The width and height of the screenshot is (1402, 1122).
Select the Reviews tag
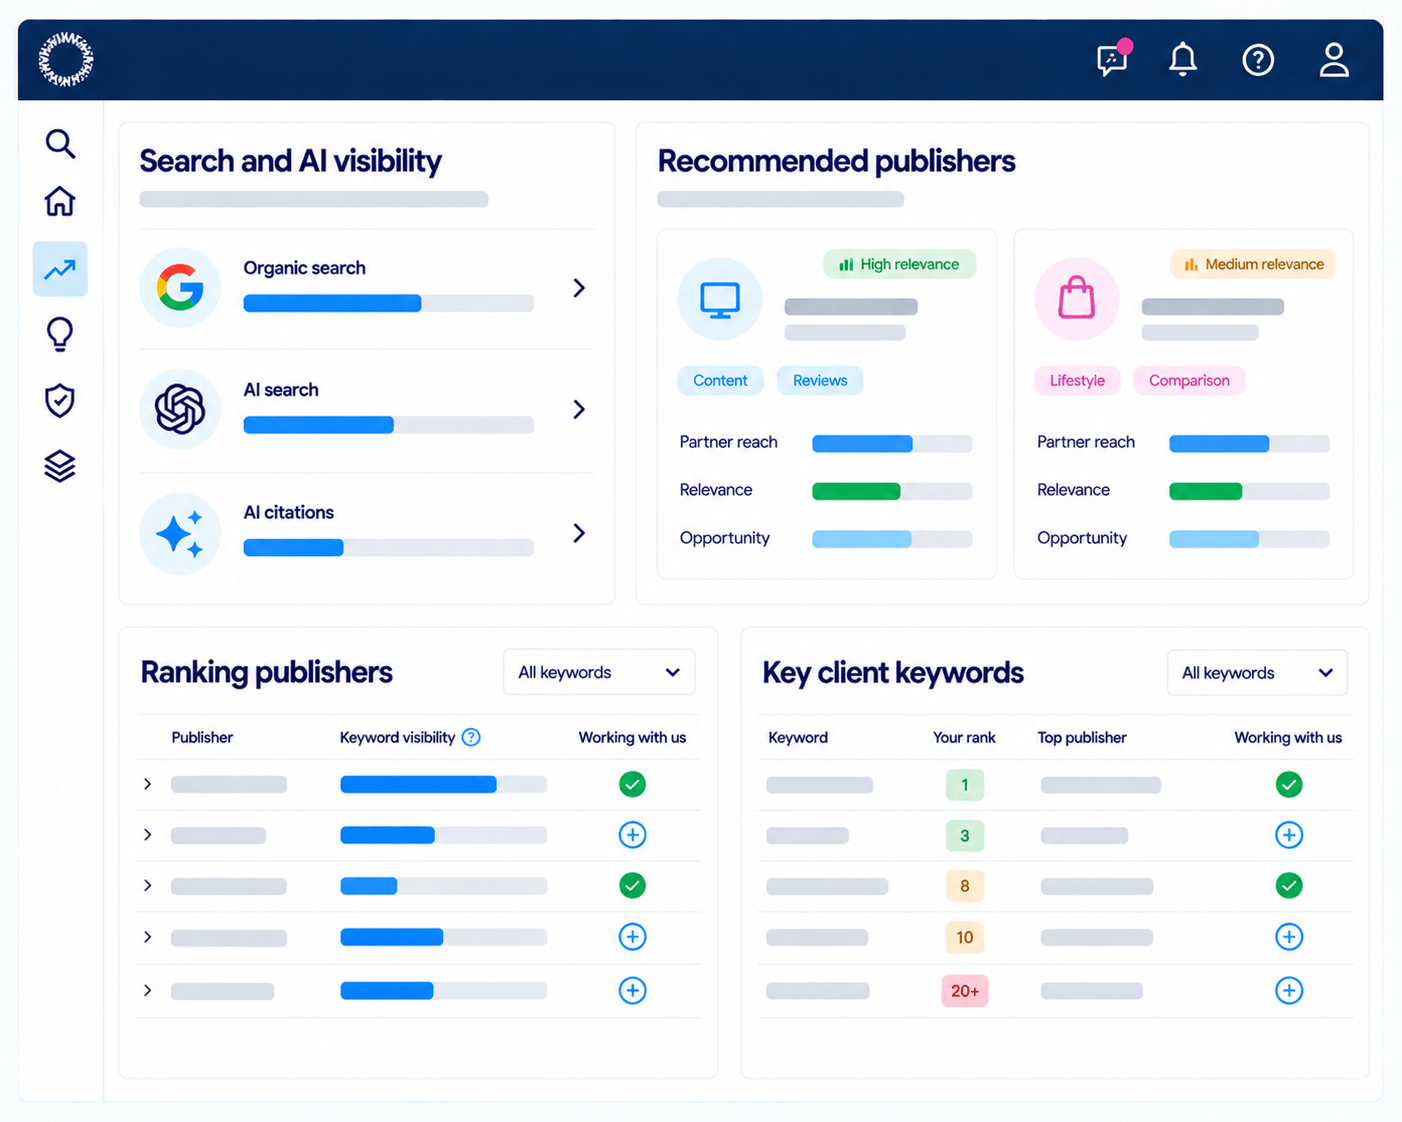(820, 380)
